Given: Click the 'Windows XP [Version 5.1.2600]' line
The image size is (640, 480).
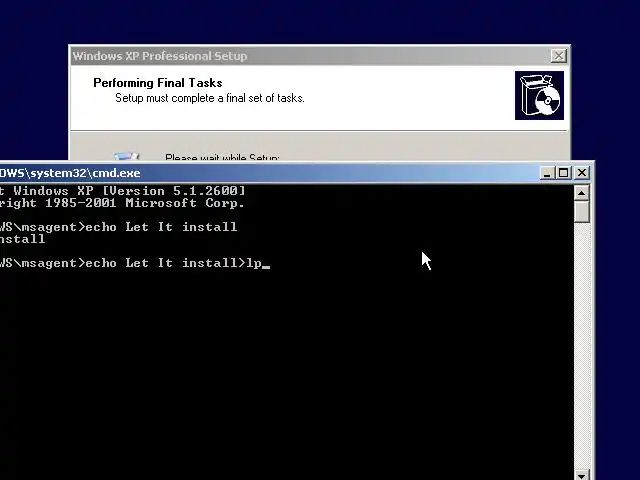Looking at the screenshot, I should pos(122,191).
